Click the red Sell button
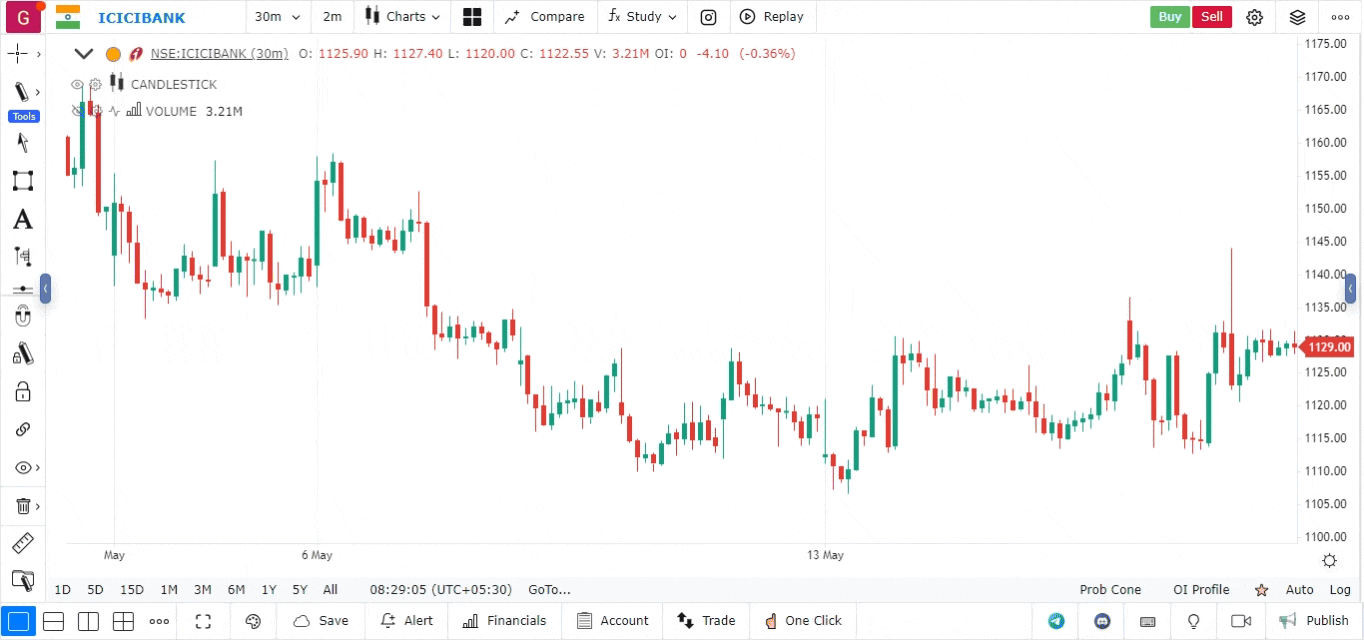The height and width of the screenshot is (640, 1364). pyautogui.click(x=1211, y=17)
